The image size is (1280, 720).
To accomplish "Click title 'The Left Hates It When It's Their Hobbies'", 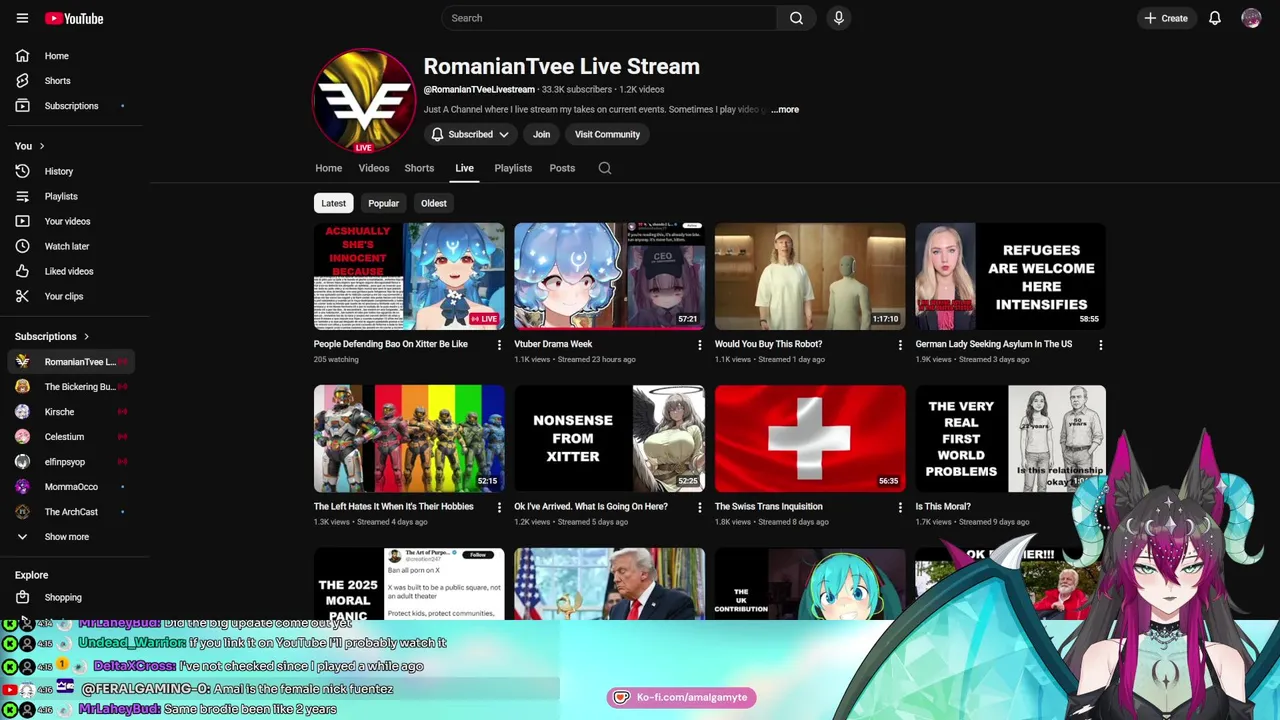I will click(394, 507).
